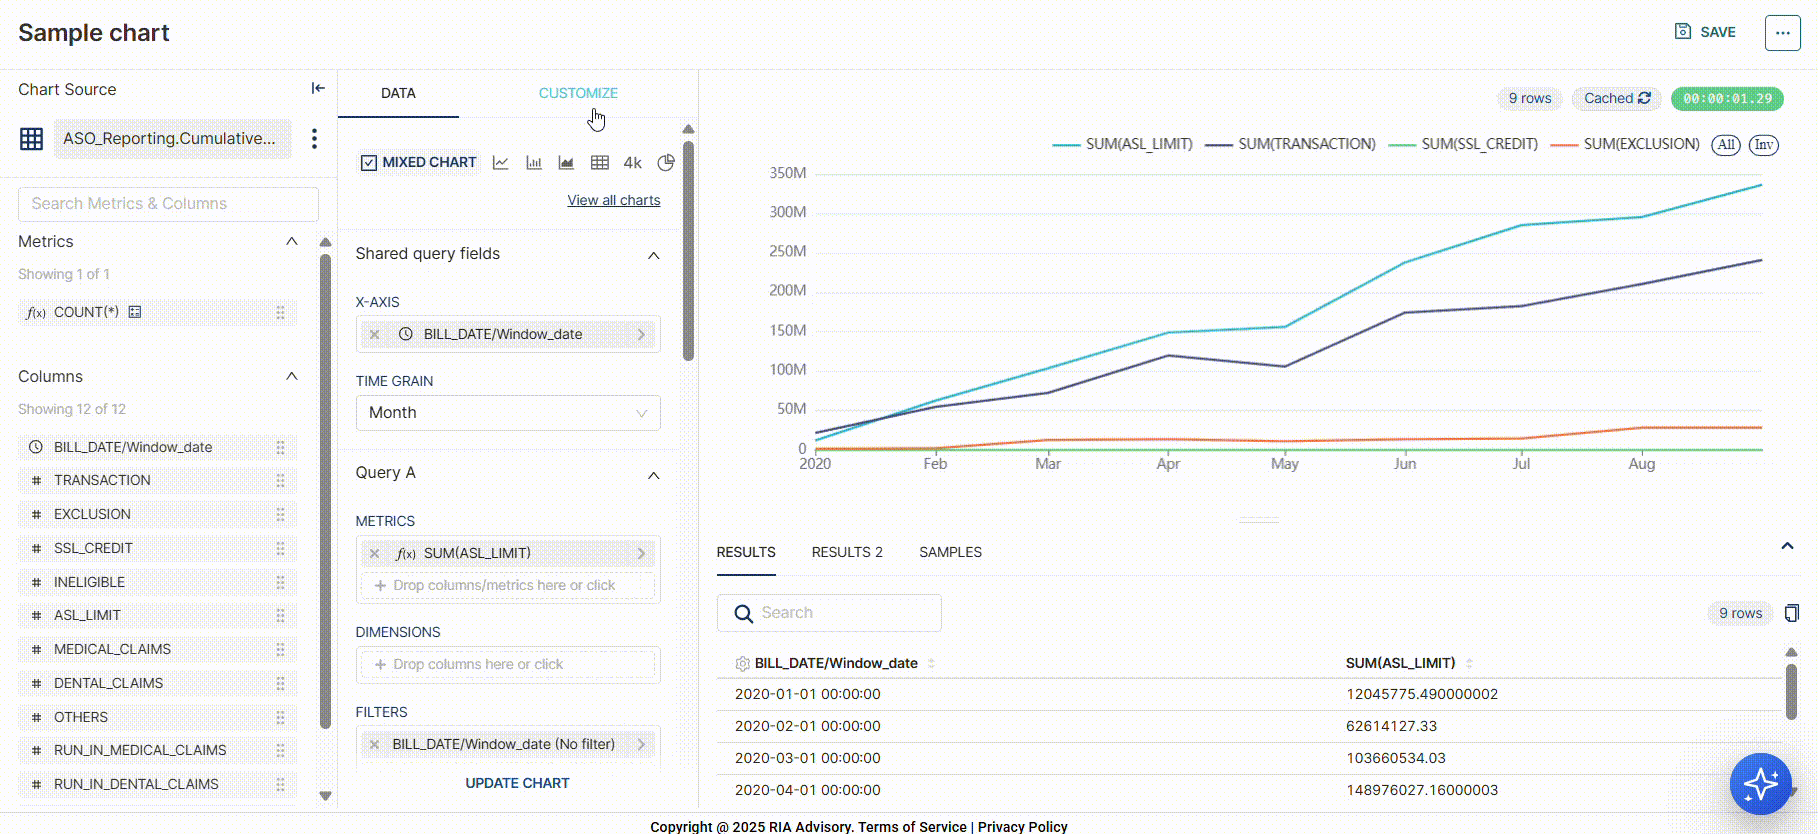Open the dataset three-dot options menu

[314, 139]
